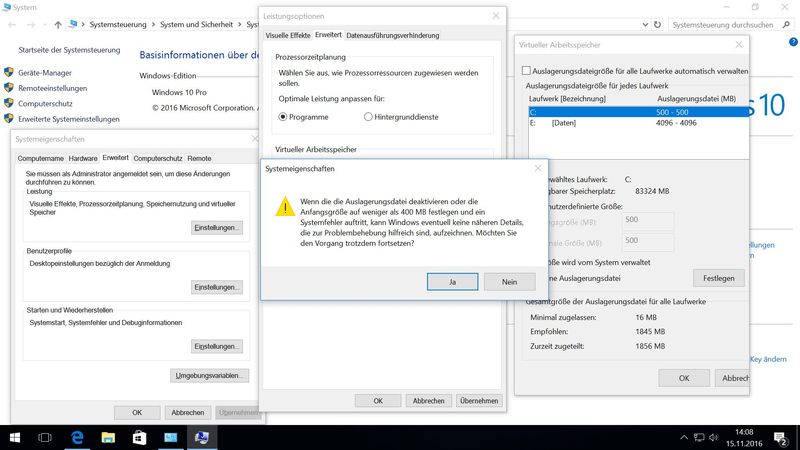Open volume tray icon
Image resolution: width=800 pixels, height=450 pixels.
point(714,438)
